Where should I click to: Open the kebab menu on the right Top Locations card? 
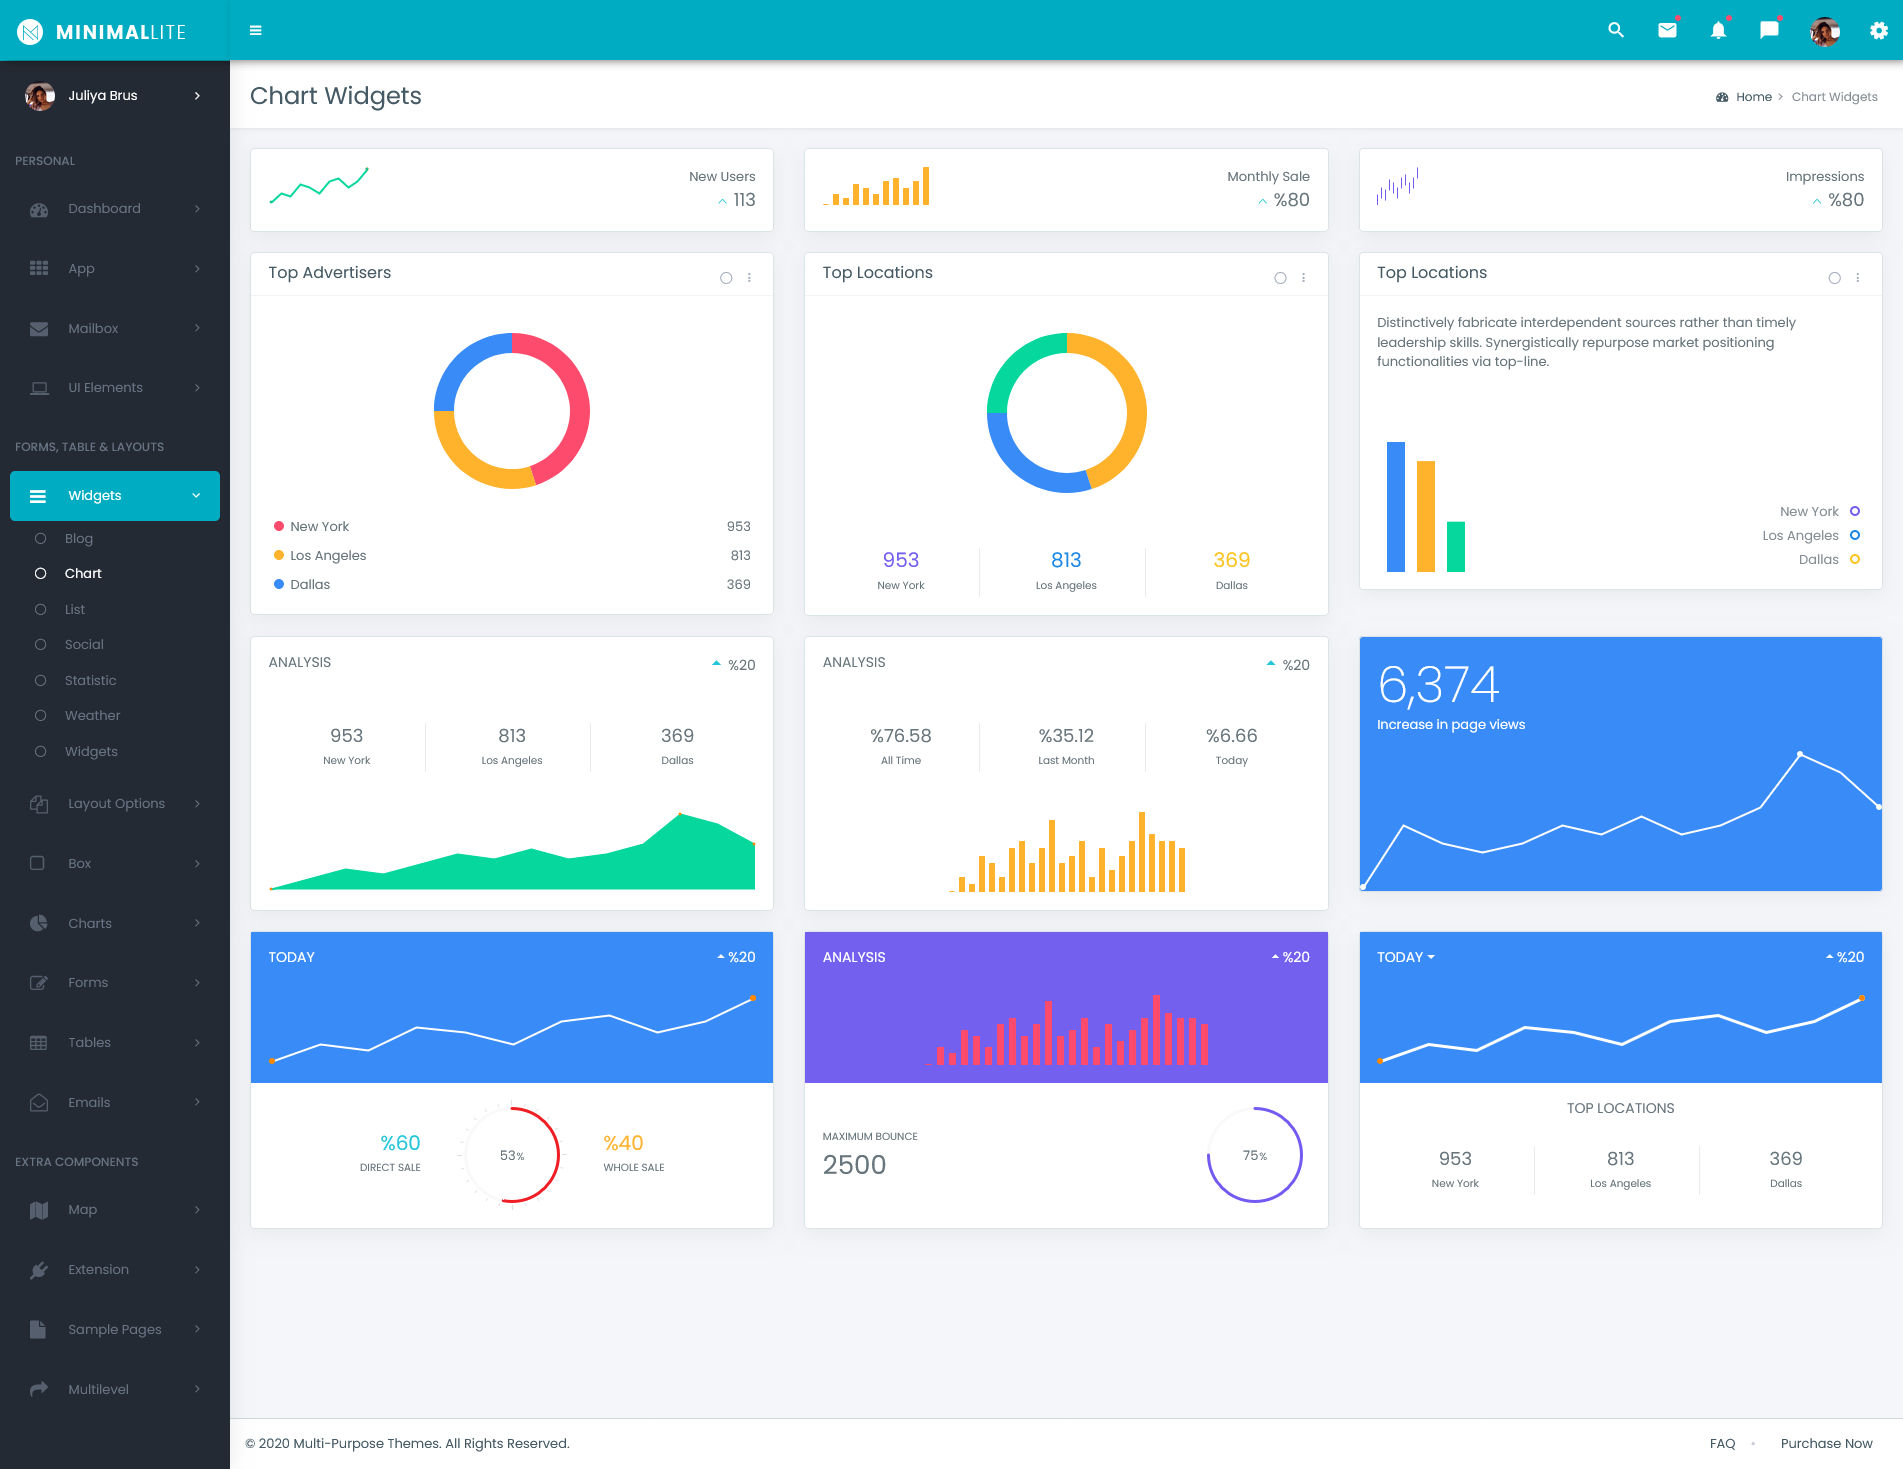1858,278
